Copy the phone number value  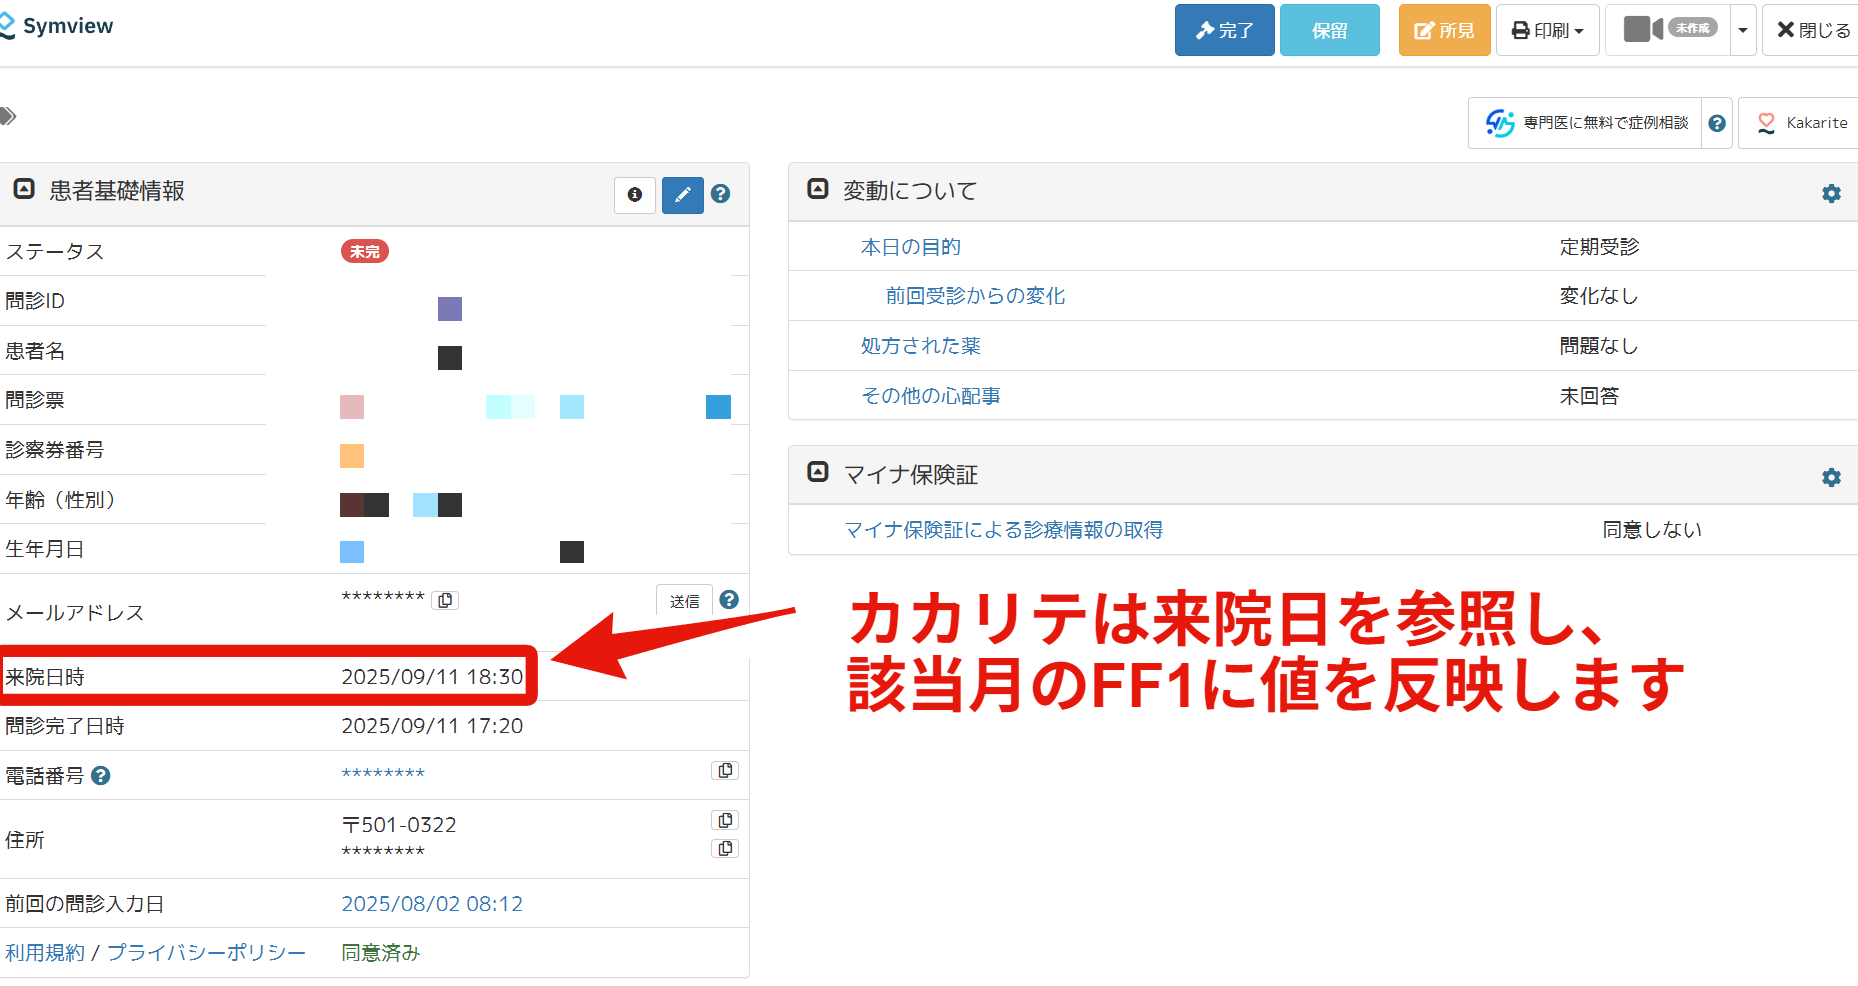coord(725,771)
